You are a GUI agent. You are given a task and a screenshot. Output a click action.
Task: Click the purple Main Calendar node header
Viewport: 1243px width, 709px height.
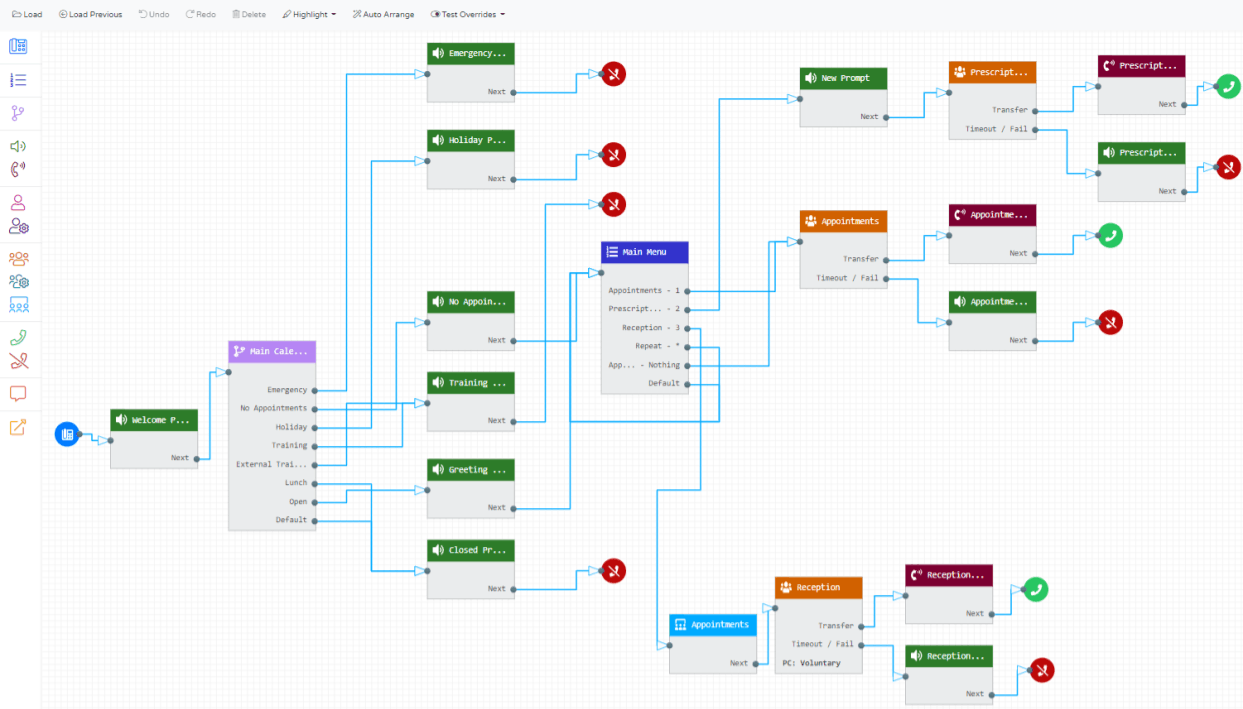tap(272, 352)
